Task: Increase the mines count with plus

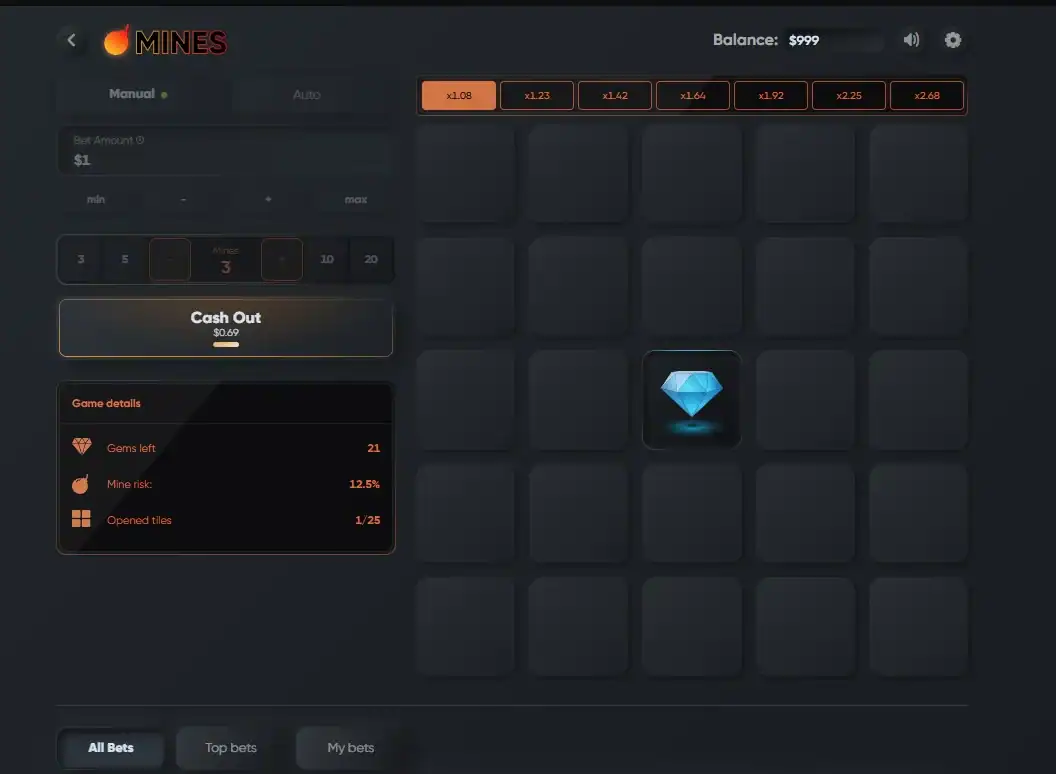Action: click(x=282, y=259)
